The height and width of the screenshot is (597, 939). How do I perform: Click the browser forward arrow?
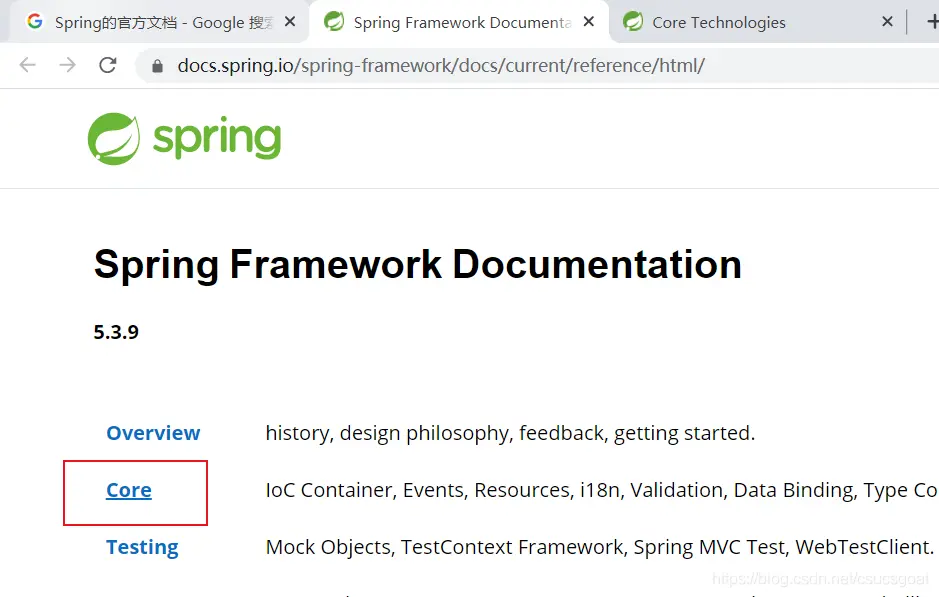point(67,66)
